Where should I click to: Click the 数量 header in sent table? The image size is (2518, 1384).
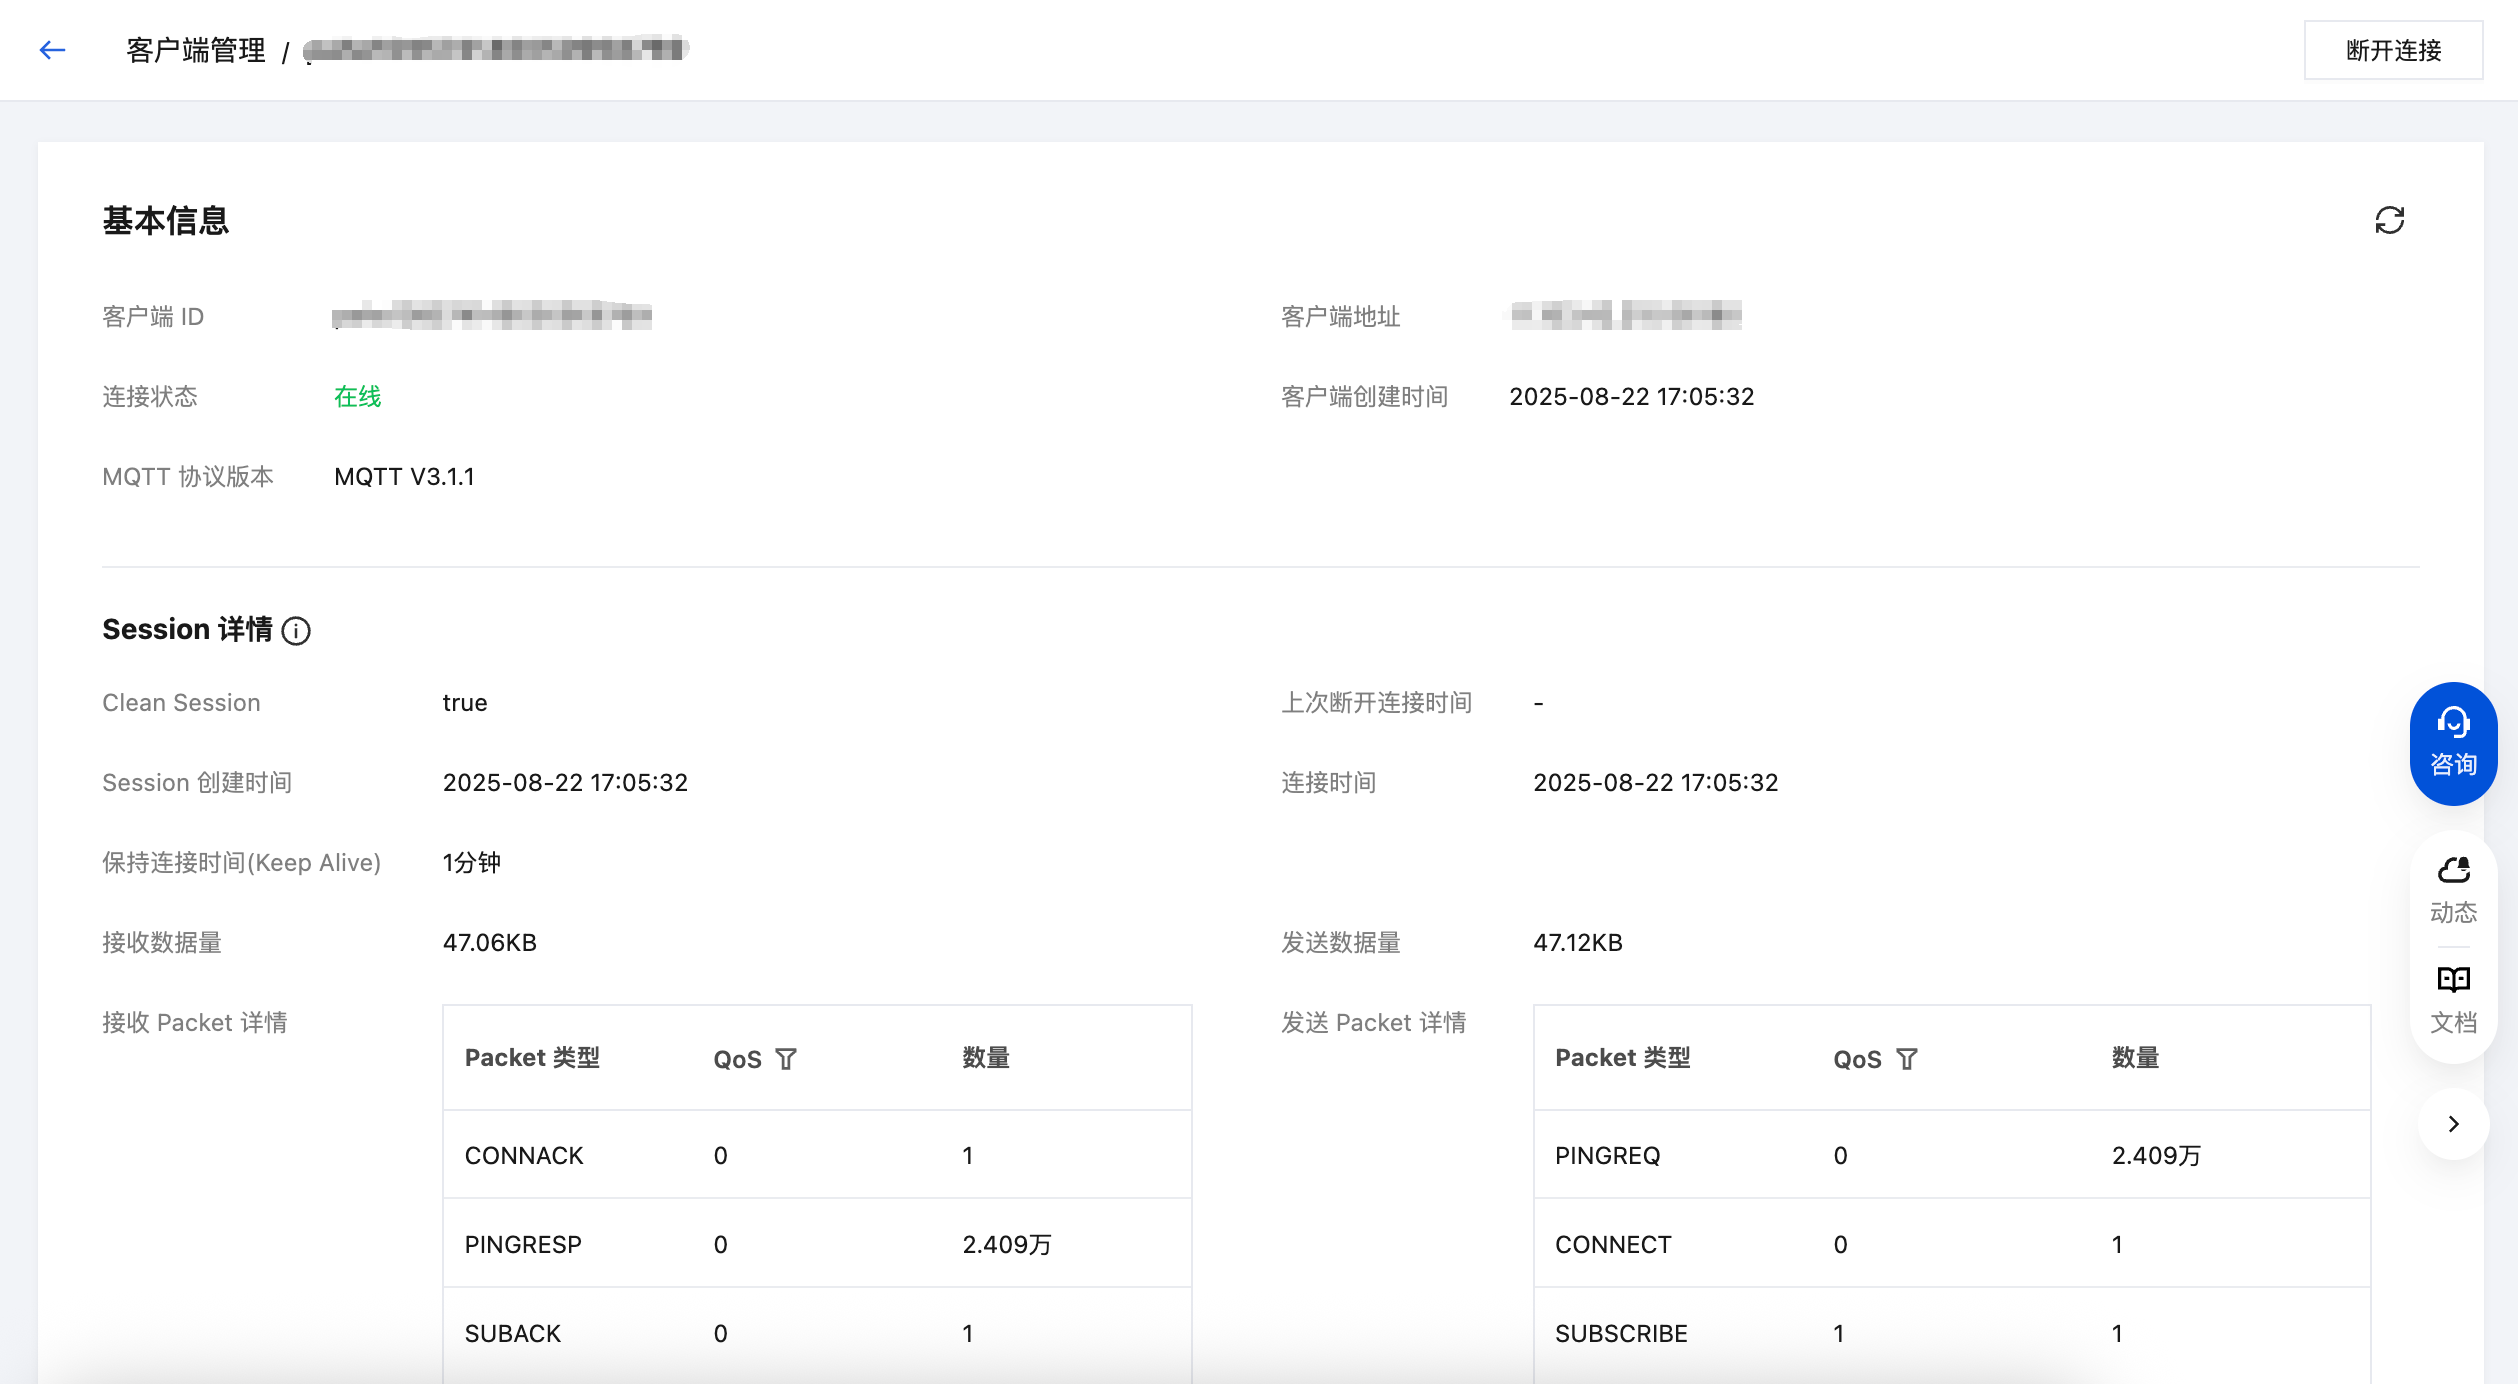pos(2135,1058)
